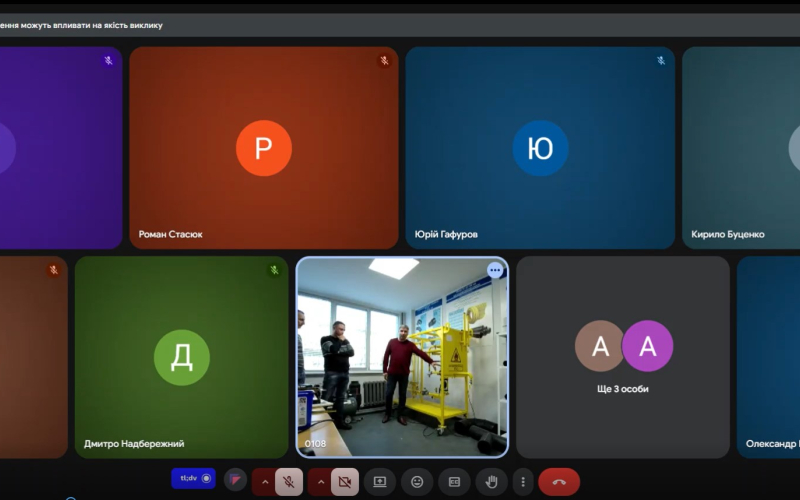
Task: Unmute the microphone in the bottom toolbar
Action: coord(289,482)
